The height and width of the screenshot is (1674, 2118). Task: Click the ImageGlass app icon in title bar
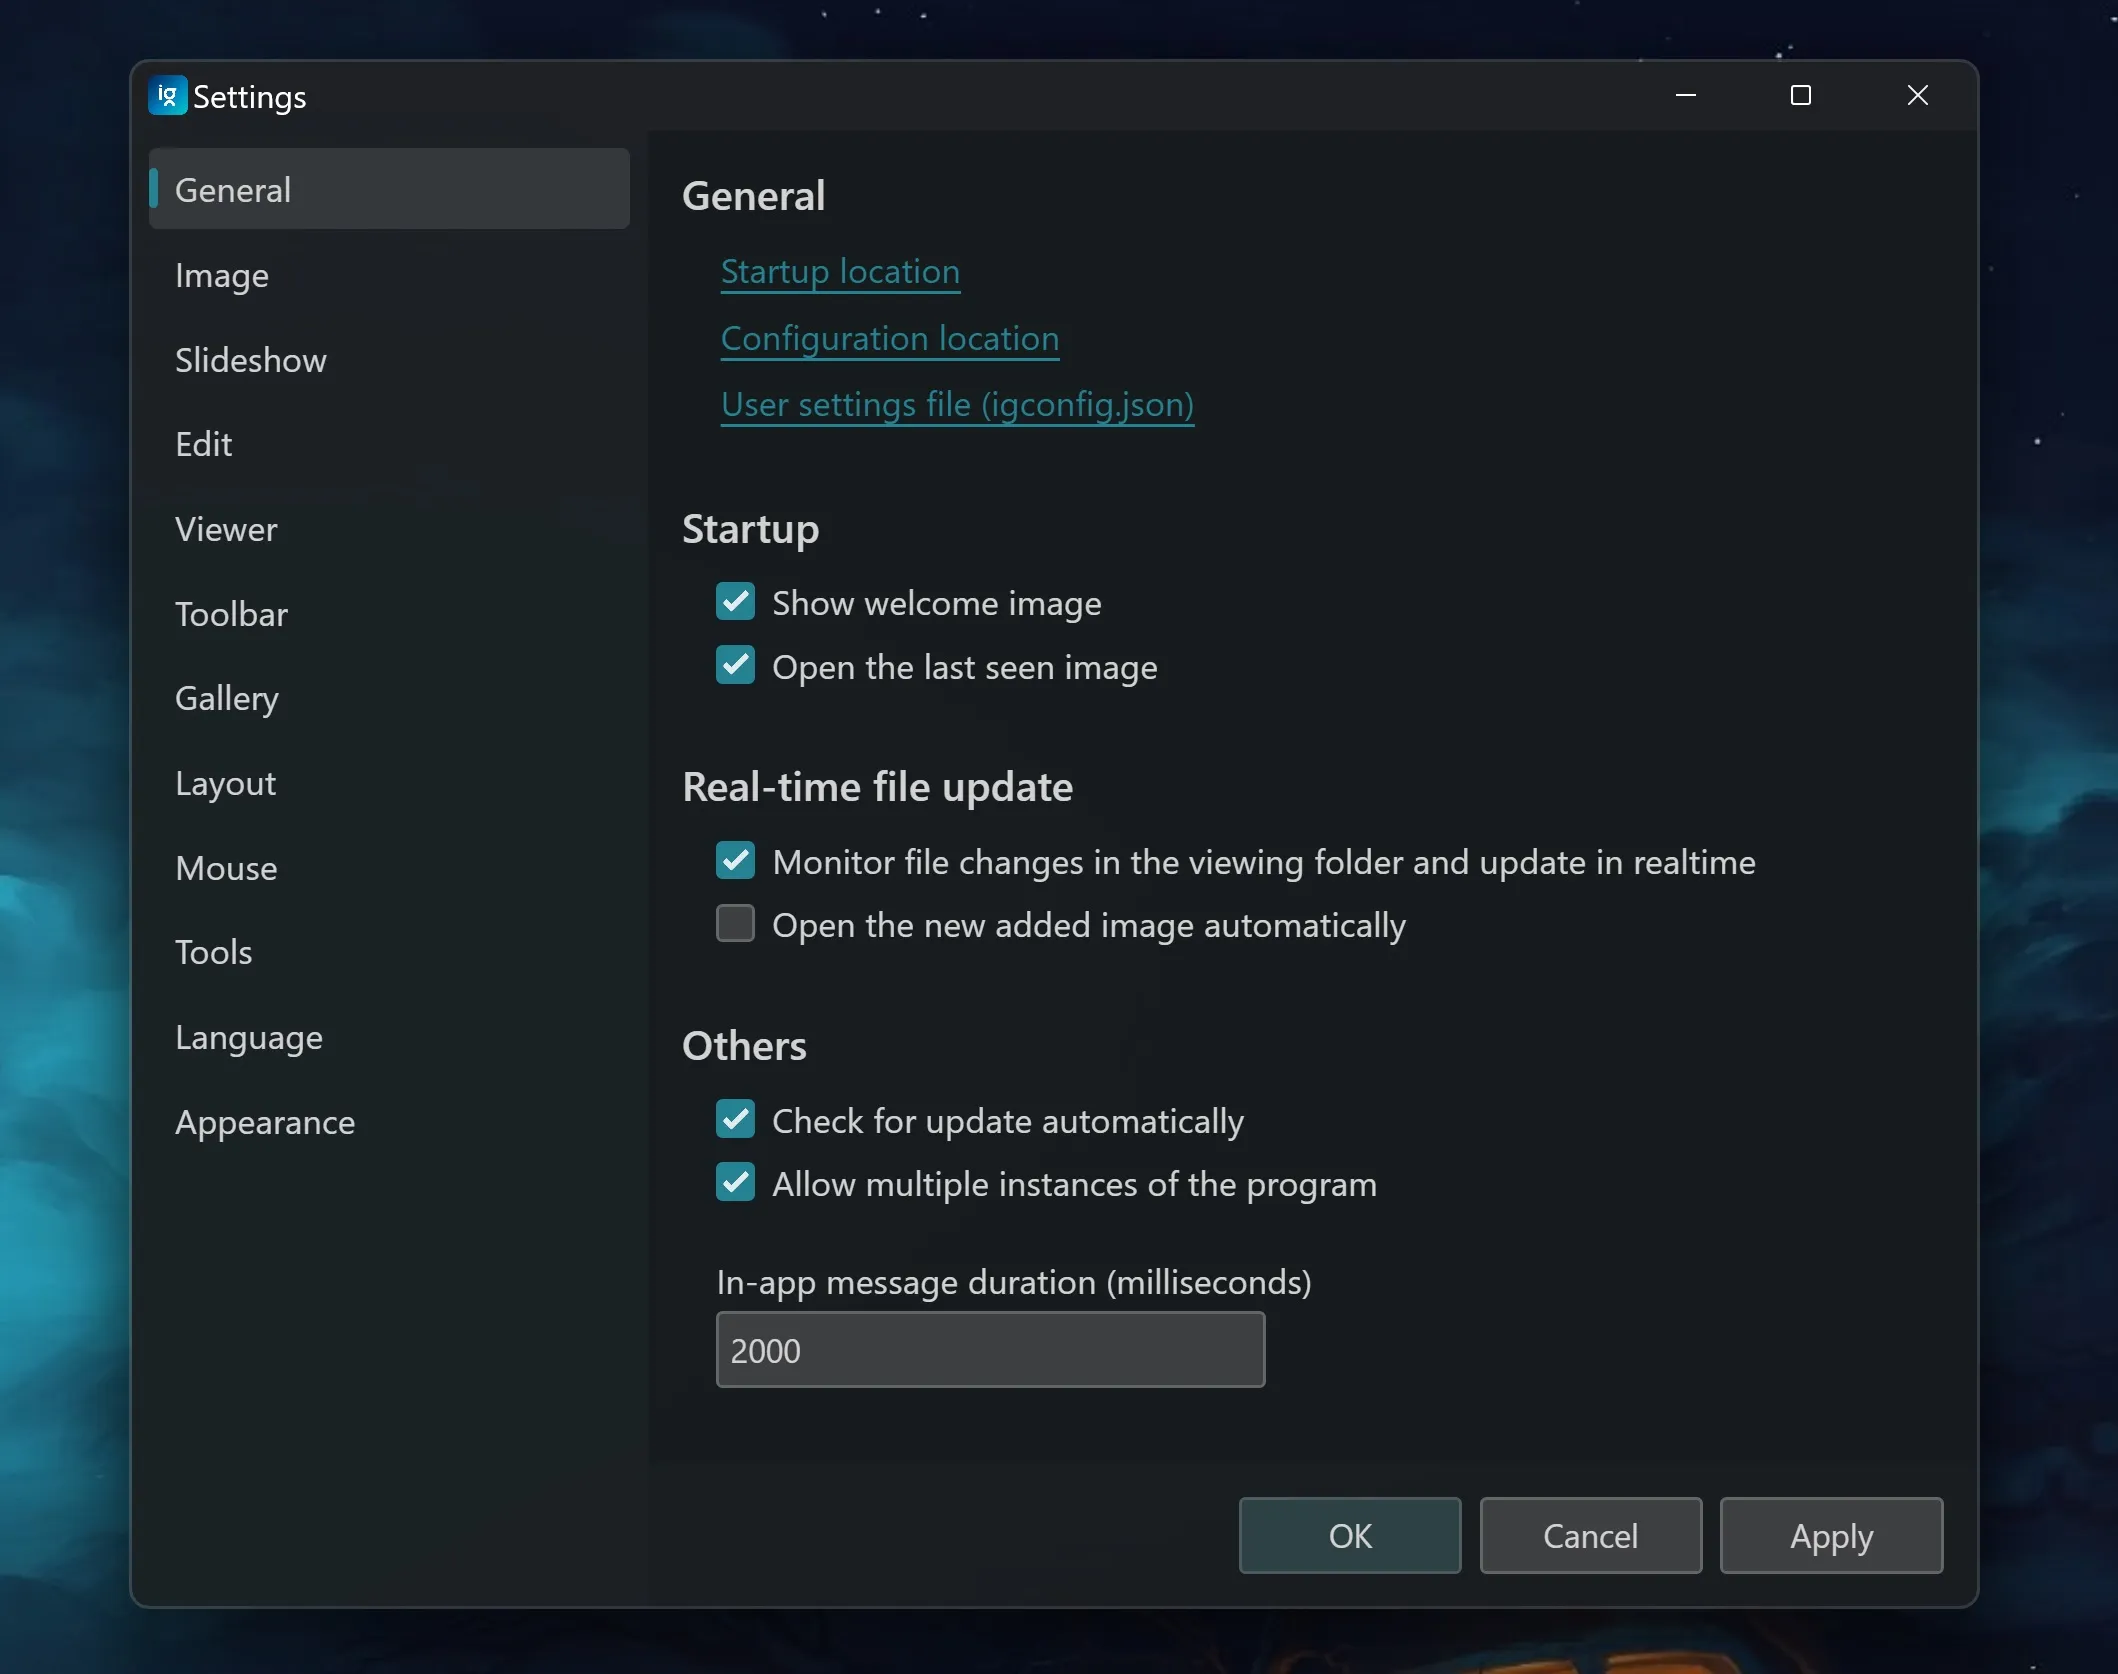(167, 96)
